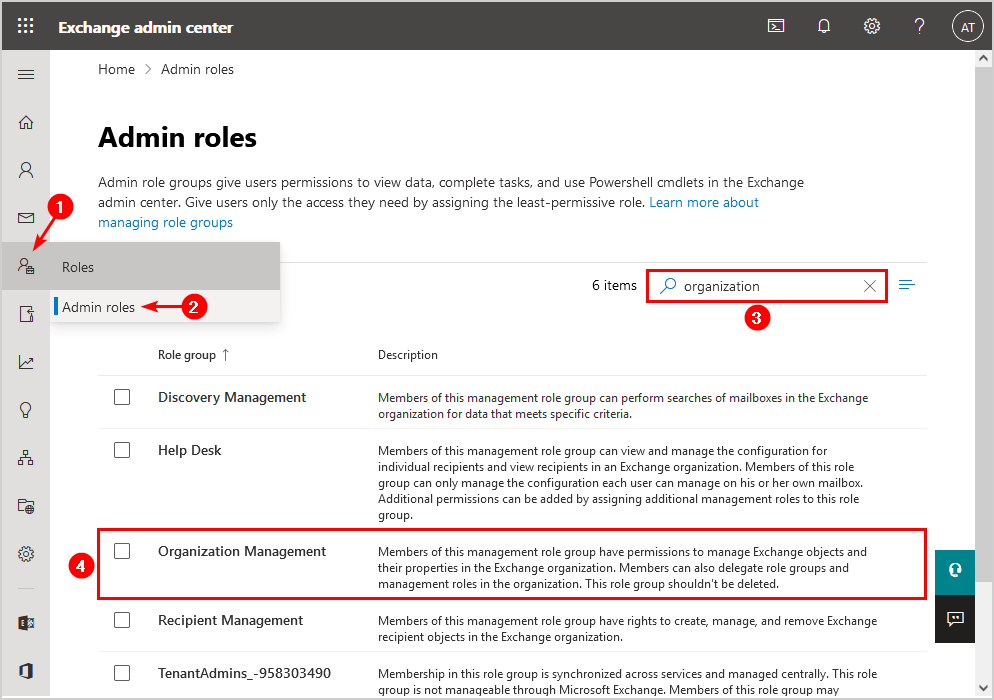
Task: Click the Description column header
Action: coord(408,355)
